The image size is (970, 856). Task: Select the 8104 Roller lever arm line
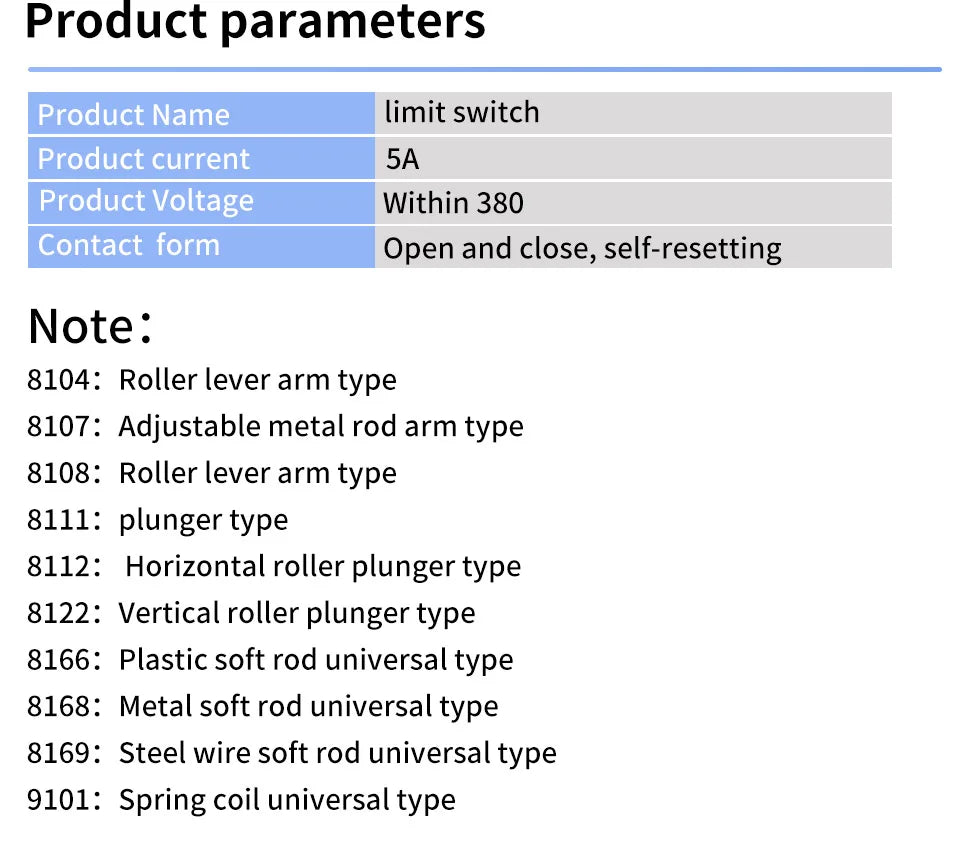[x=212, y=380]
